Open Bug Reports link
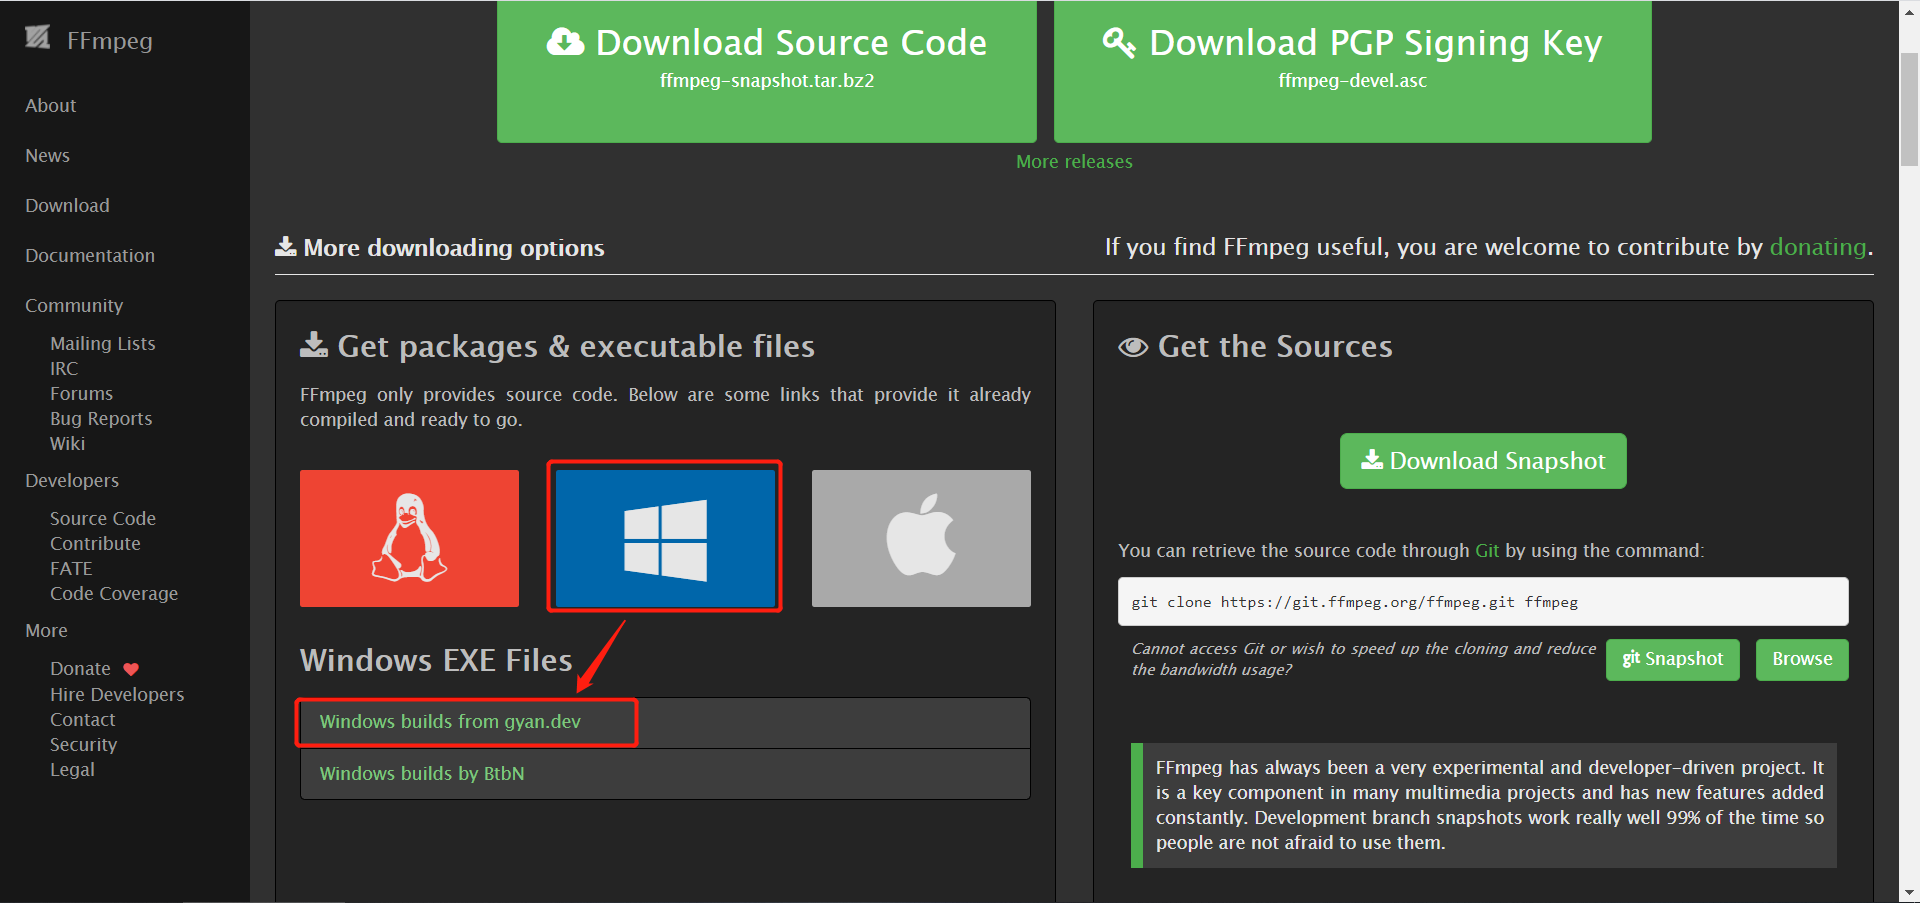The height and width of the screenshot is (903, 1920). [101, 418]
